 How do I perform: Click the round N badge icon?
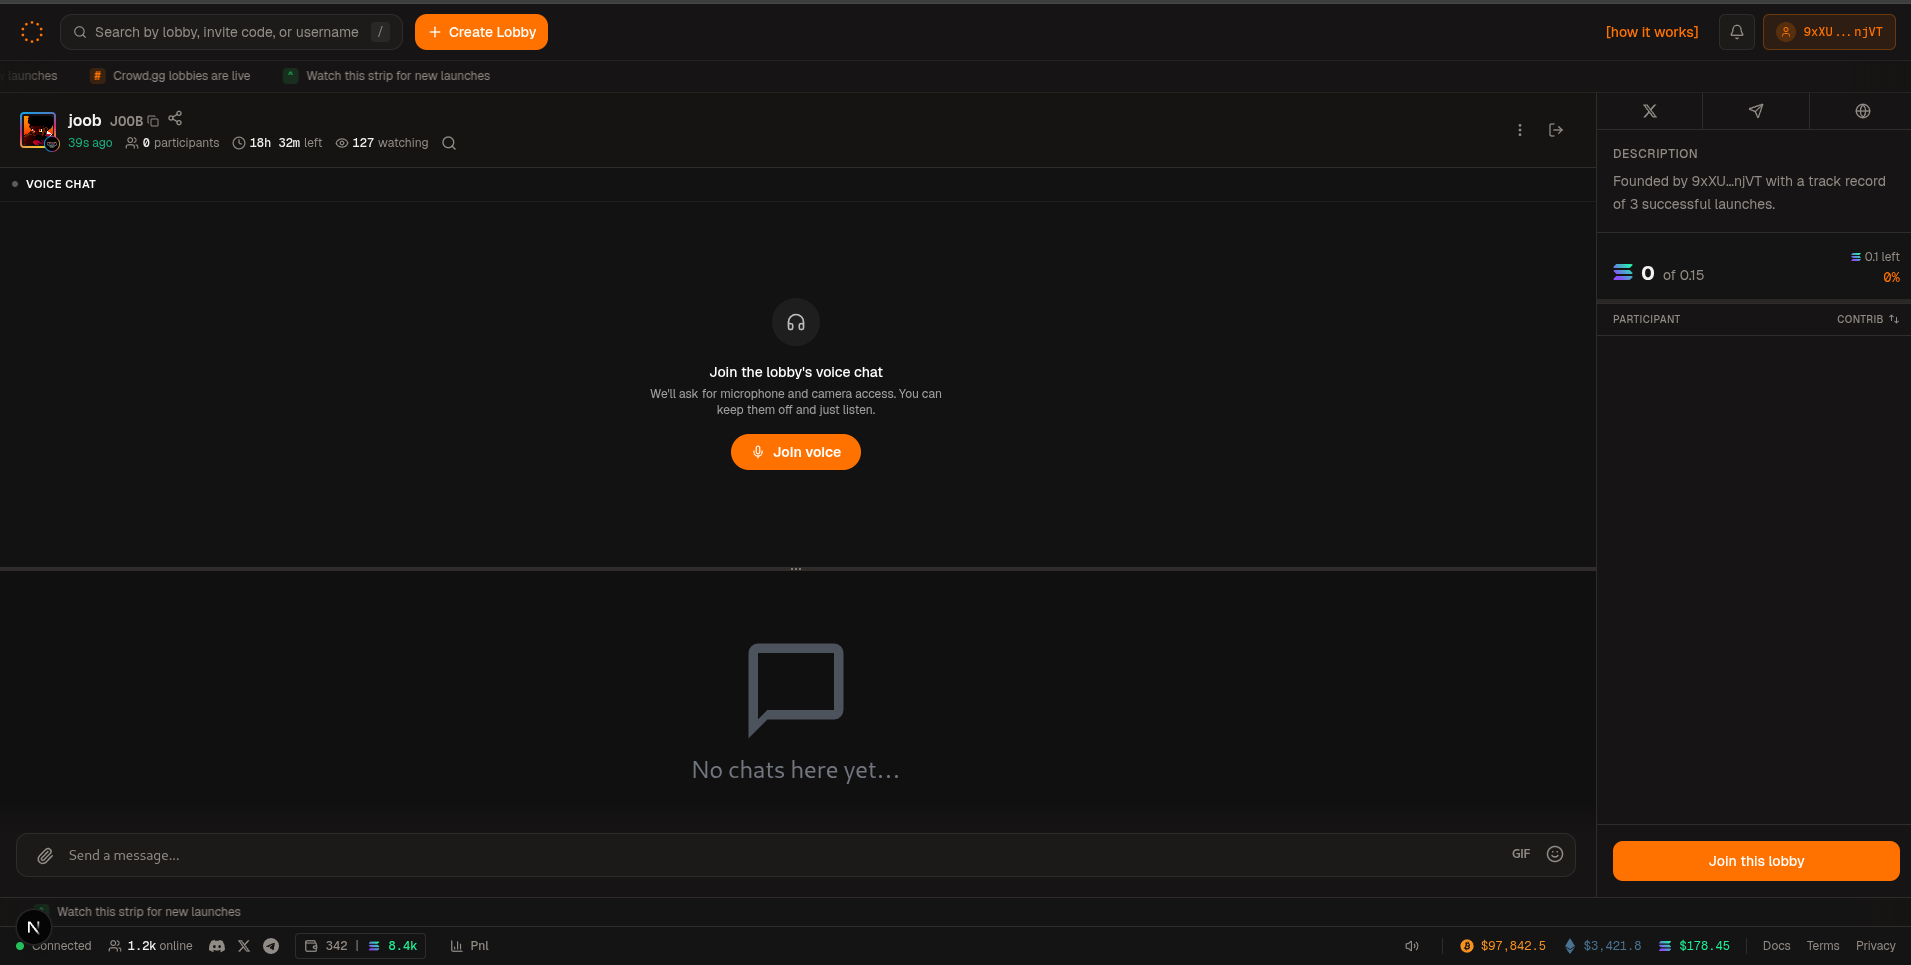(34, 927)
